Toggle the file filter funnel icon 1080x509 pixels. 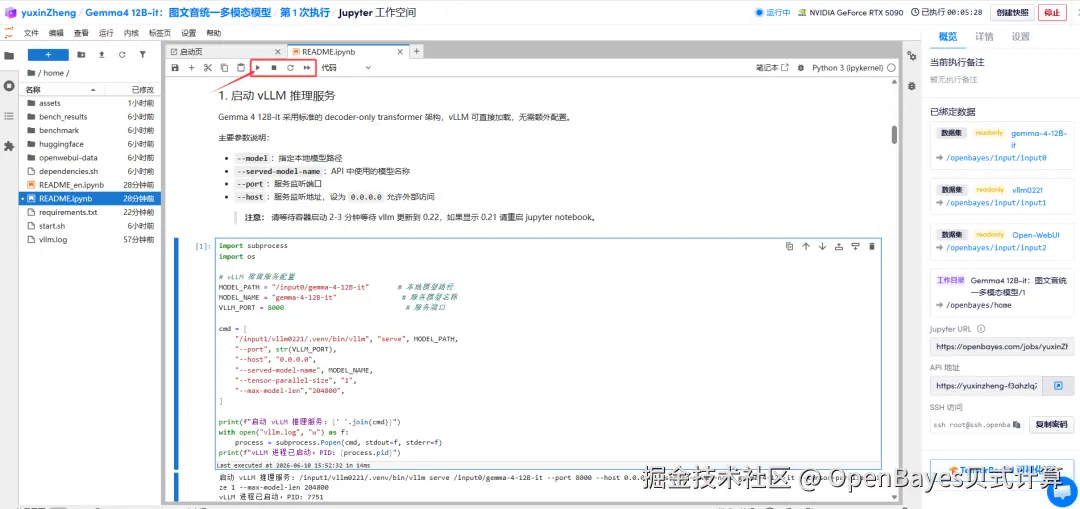coord(143,54)
